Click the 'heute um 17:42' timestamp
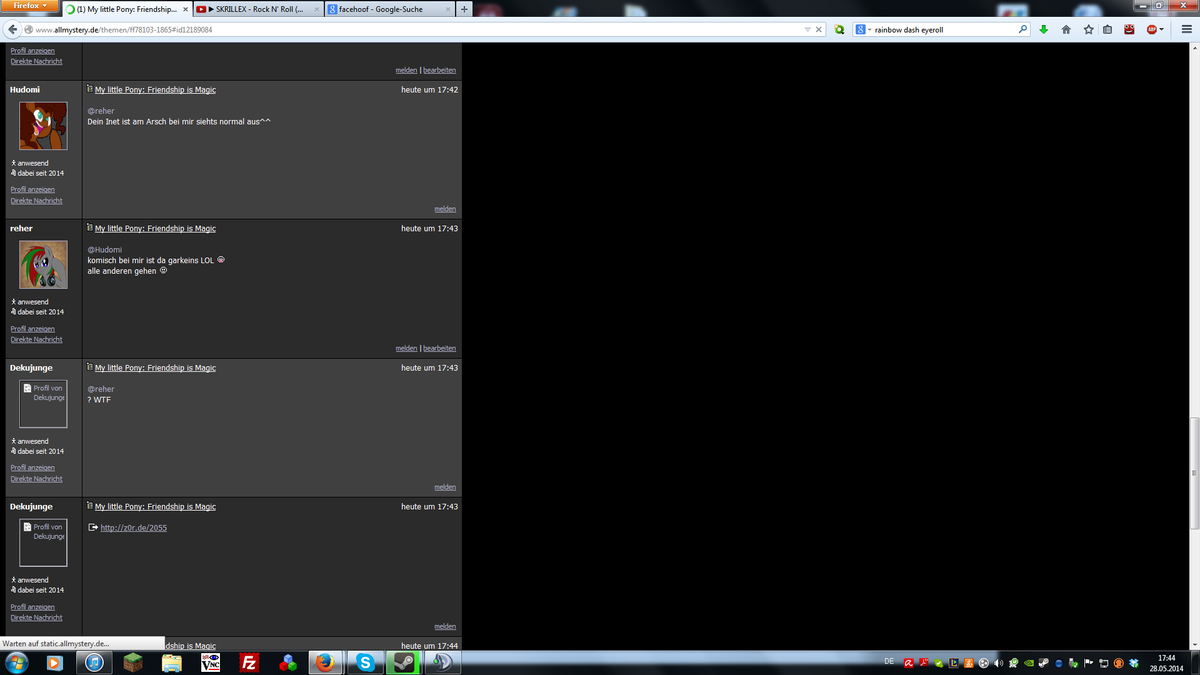 click(x=430, y=90)
